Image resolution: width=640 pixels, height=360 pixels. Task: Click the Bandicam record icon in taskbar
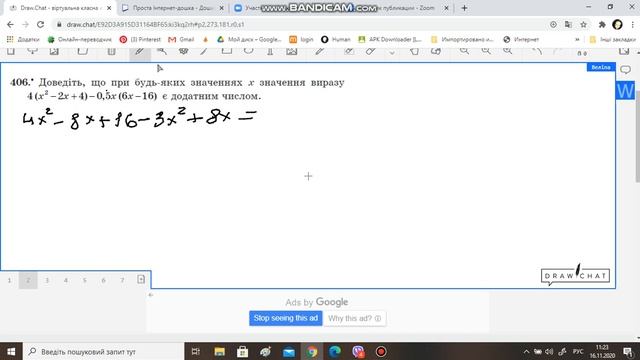(x=381, y=351)
